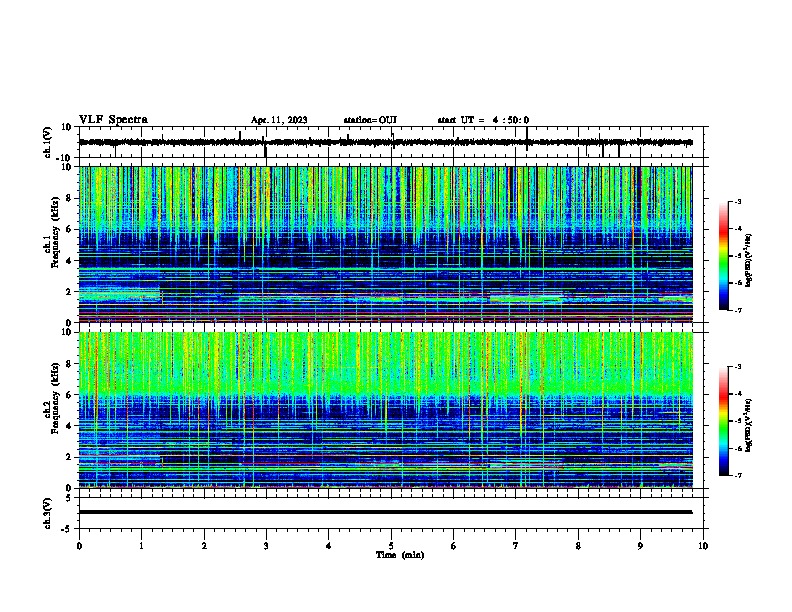
Task: Click the date 'Apr. 11, 2023'
Action: [279, 120]
